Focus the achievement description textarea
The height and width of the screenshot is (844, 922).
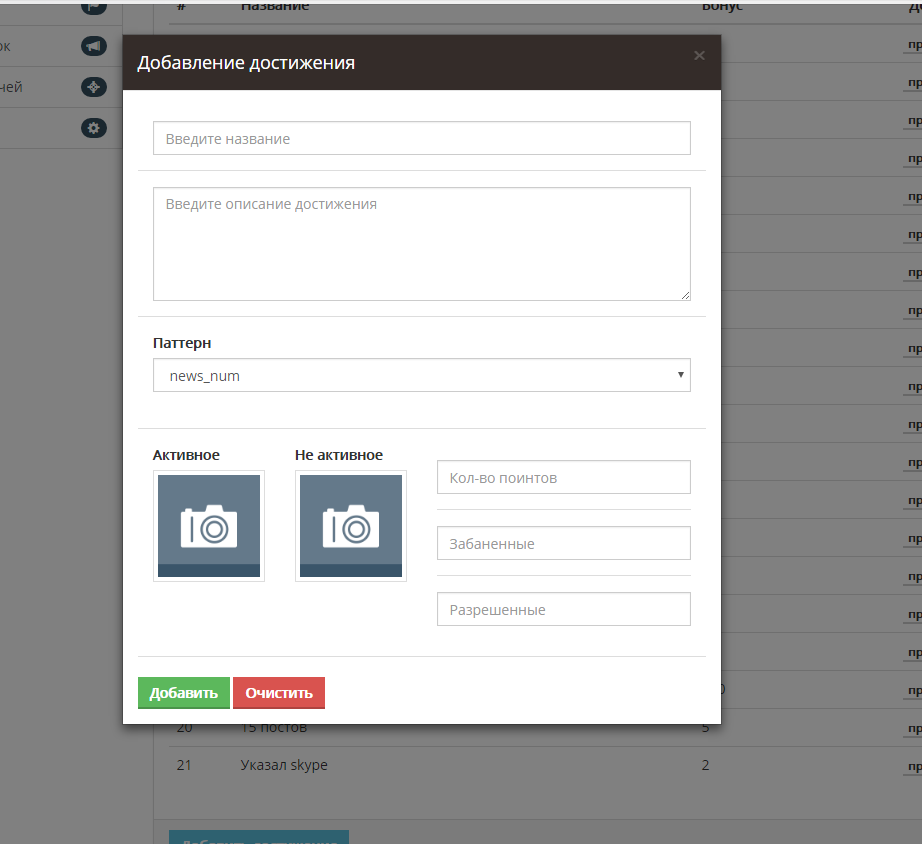click(422, 244)
